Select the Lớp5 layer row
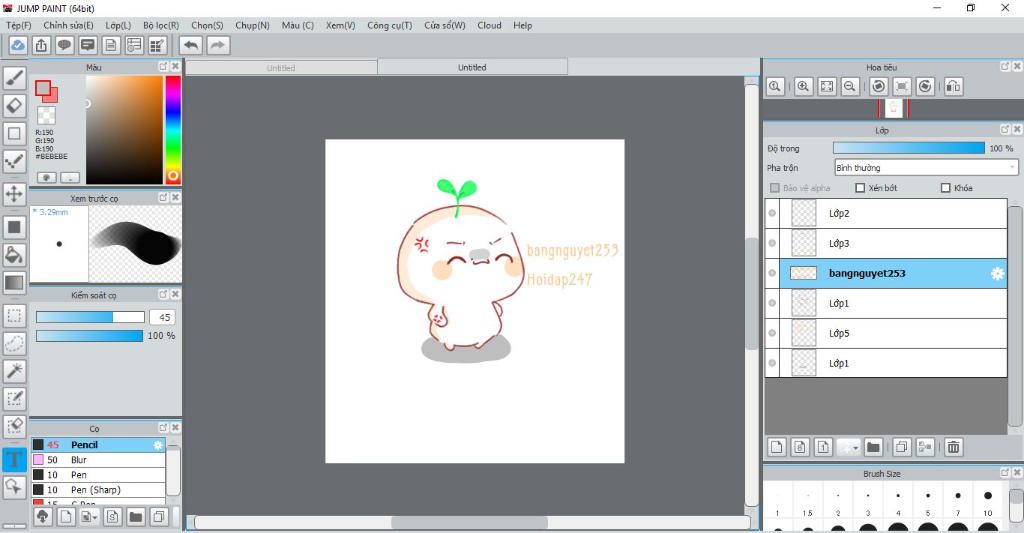 click(886, 333)
